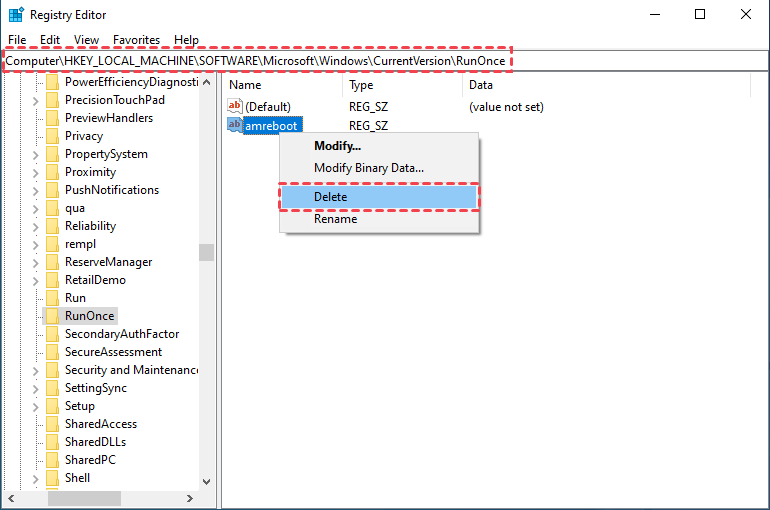Click the PrecisionTouchPad folder icon

53,100
